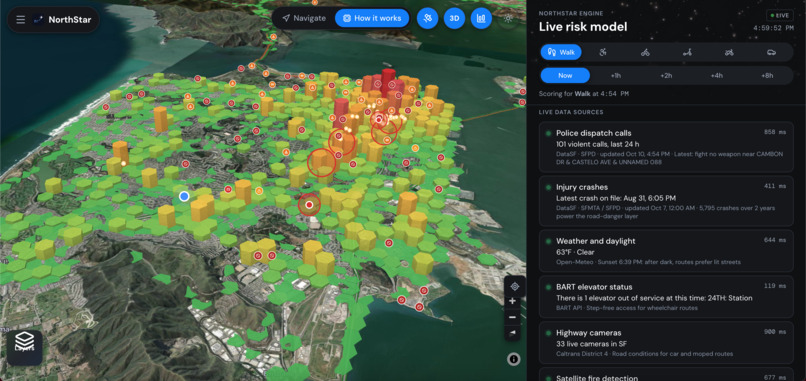The height and width of the screenshot is (381, 806).
Task: Click the "119 ms" latency value
Action: tap(775, 286)
